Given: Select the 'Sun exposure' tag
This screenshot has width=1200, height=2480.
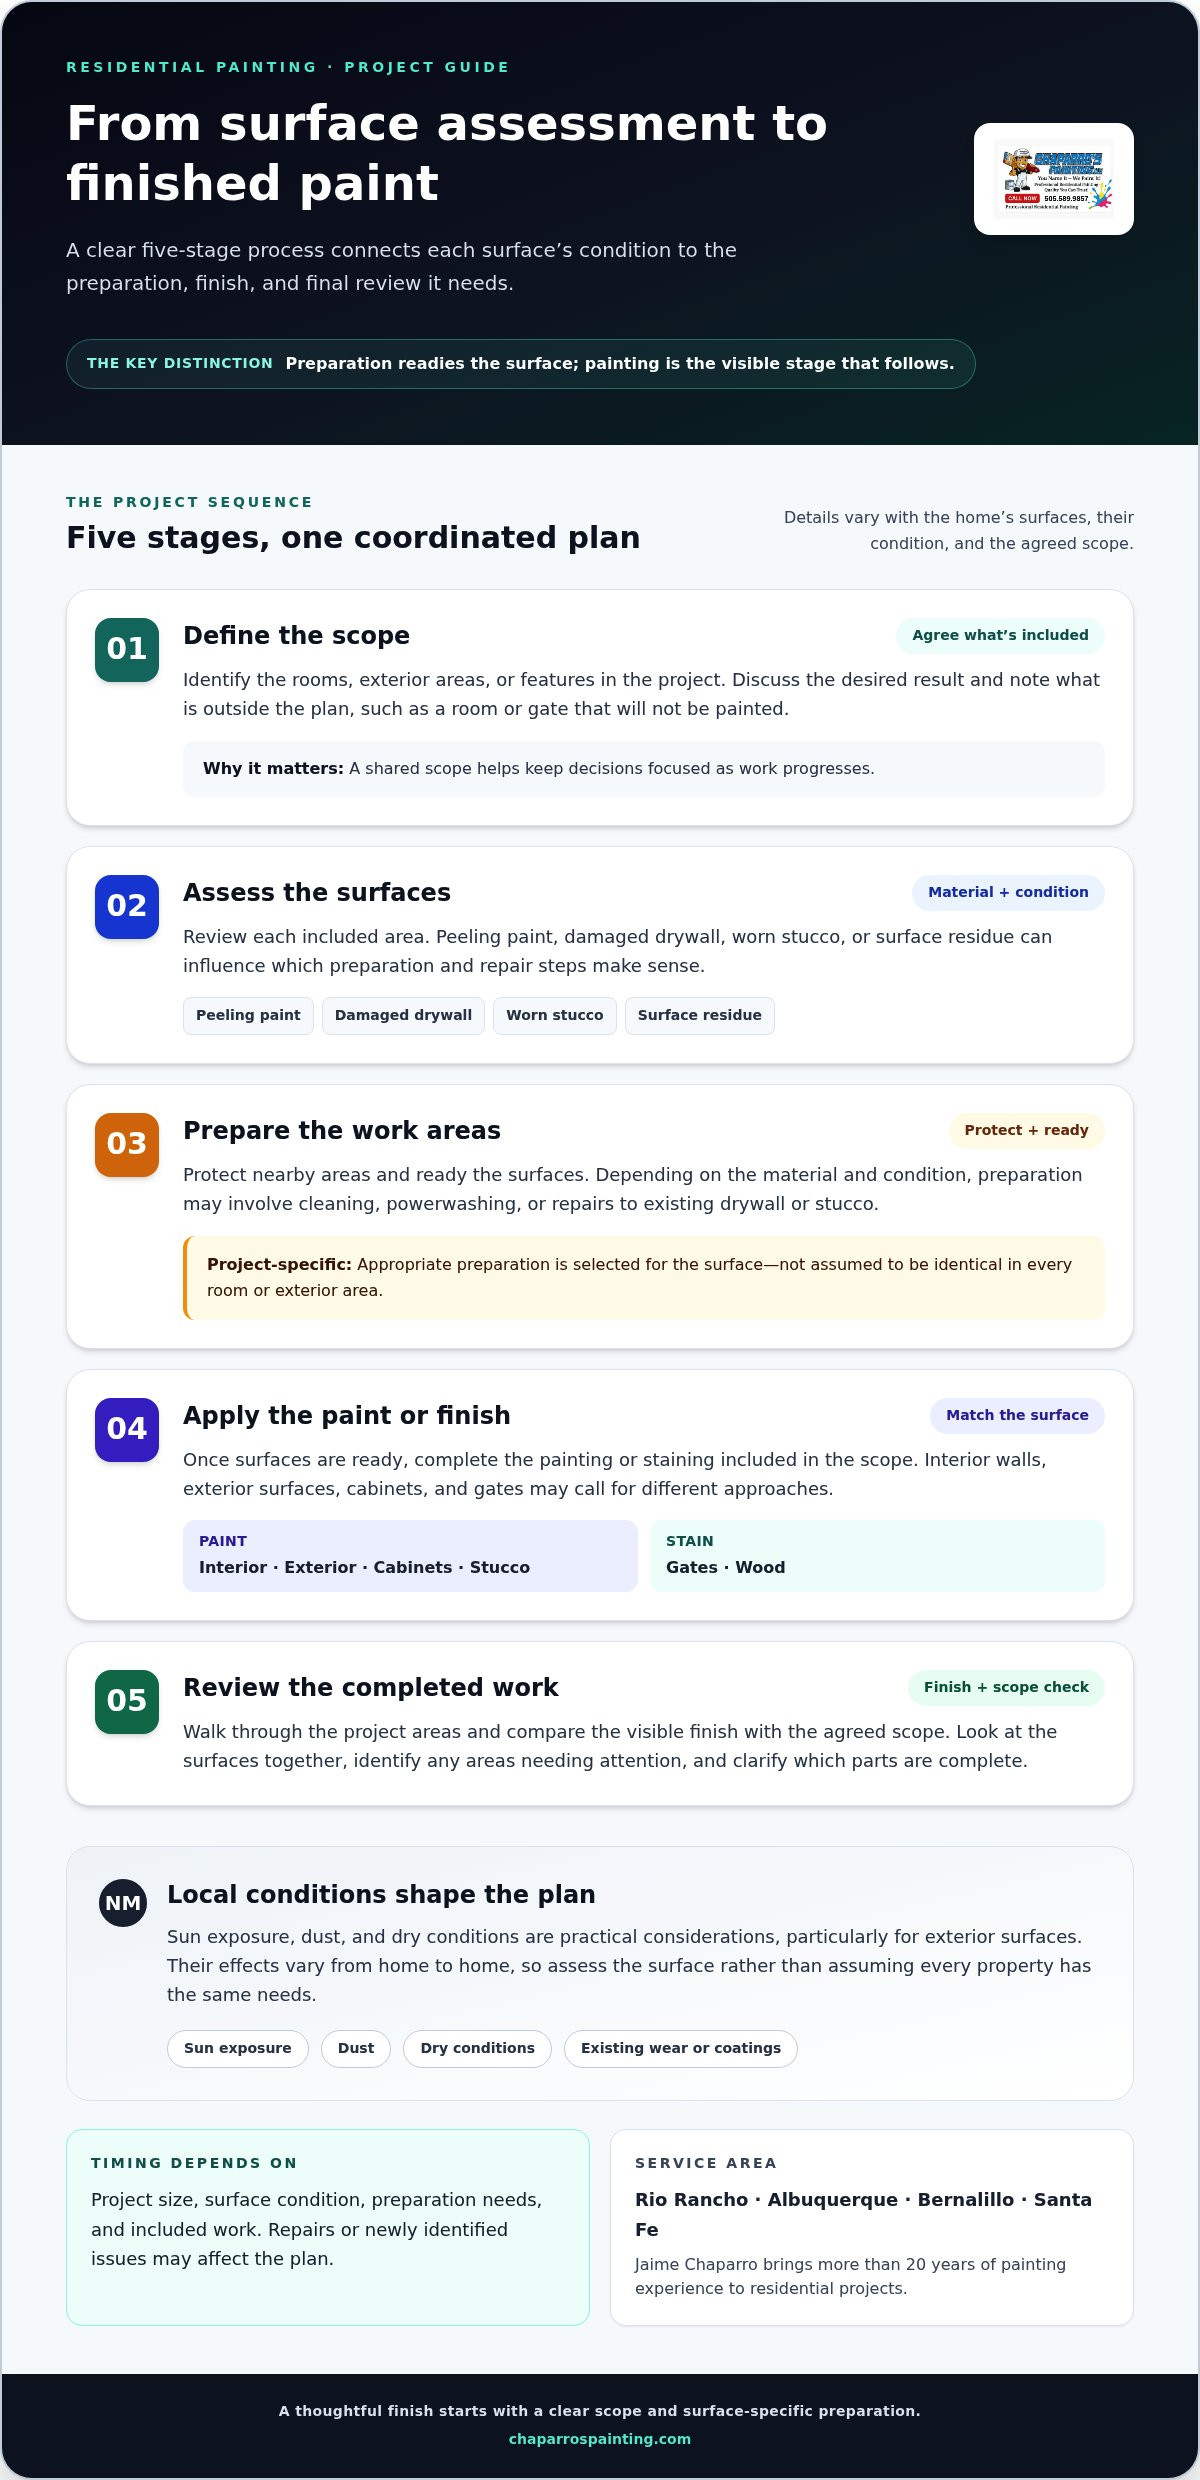Looking at the screenshot, I should [238, 2049].
